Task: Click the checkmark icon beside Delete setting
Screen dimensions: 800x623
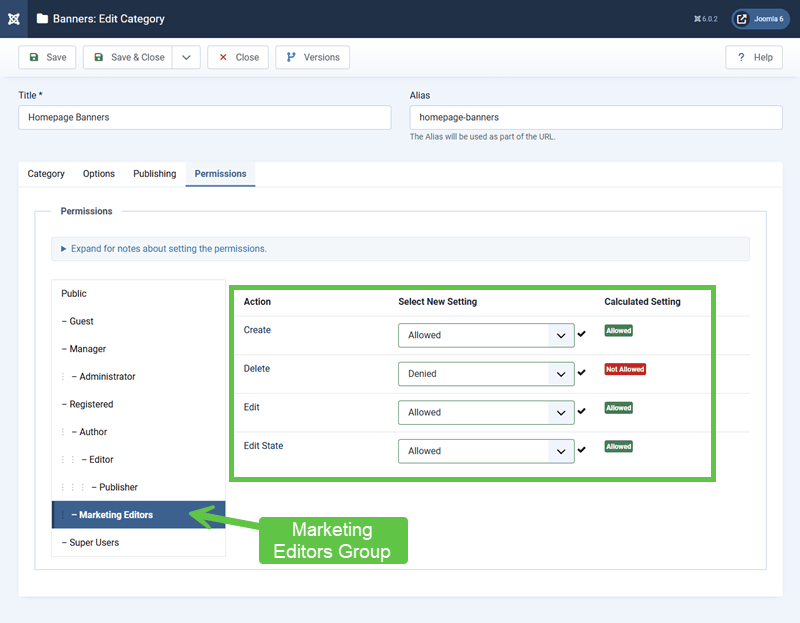Action: (x=582, y=372)
